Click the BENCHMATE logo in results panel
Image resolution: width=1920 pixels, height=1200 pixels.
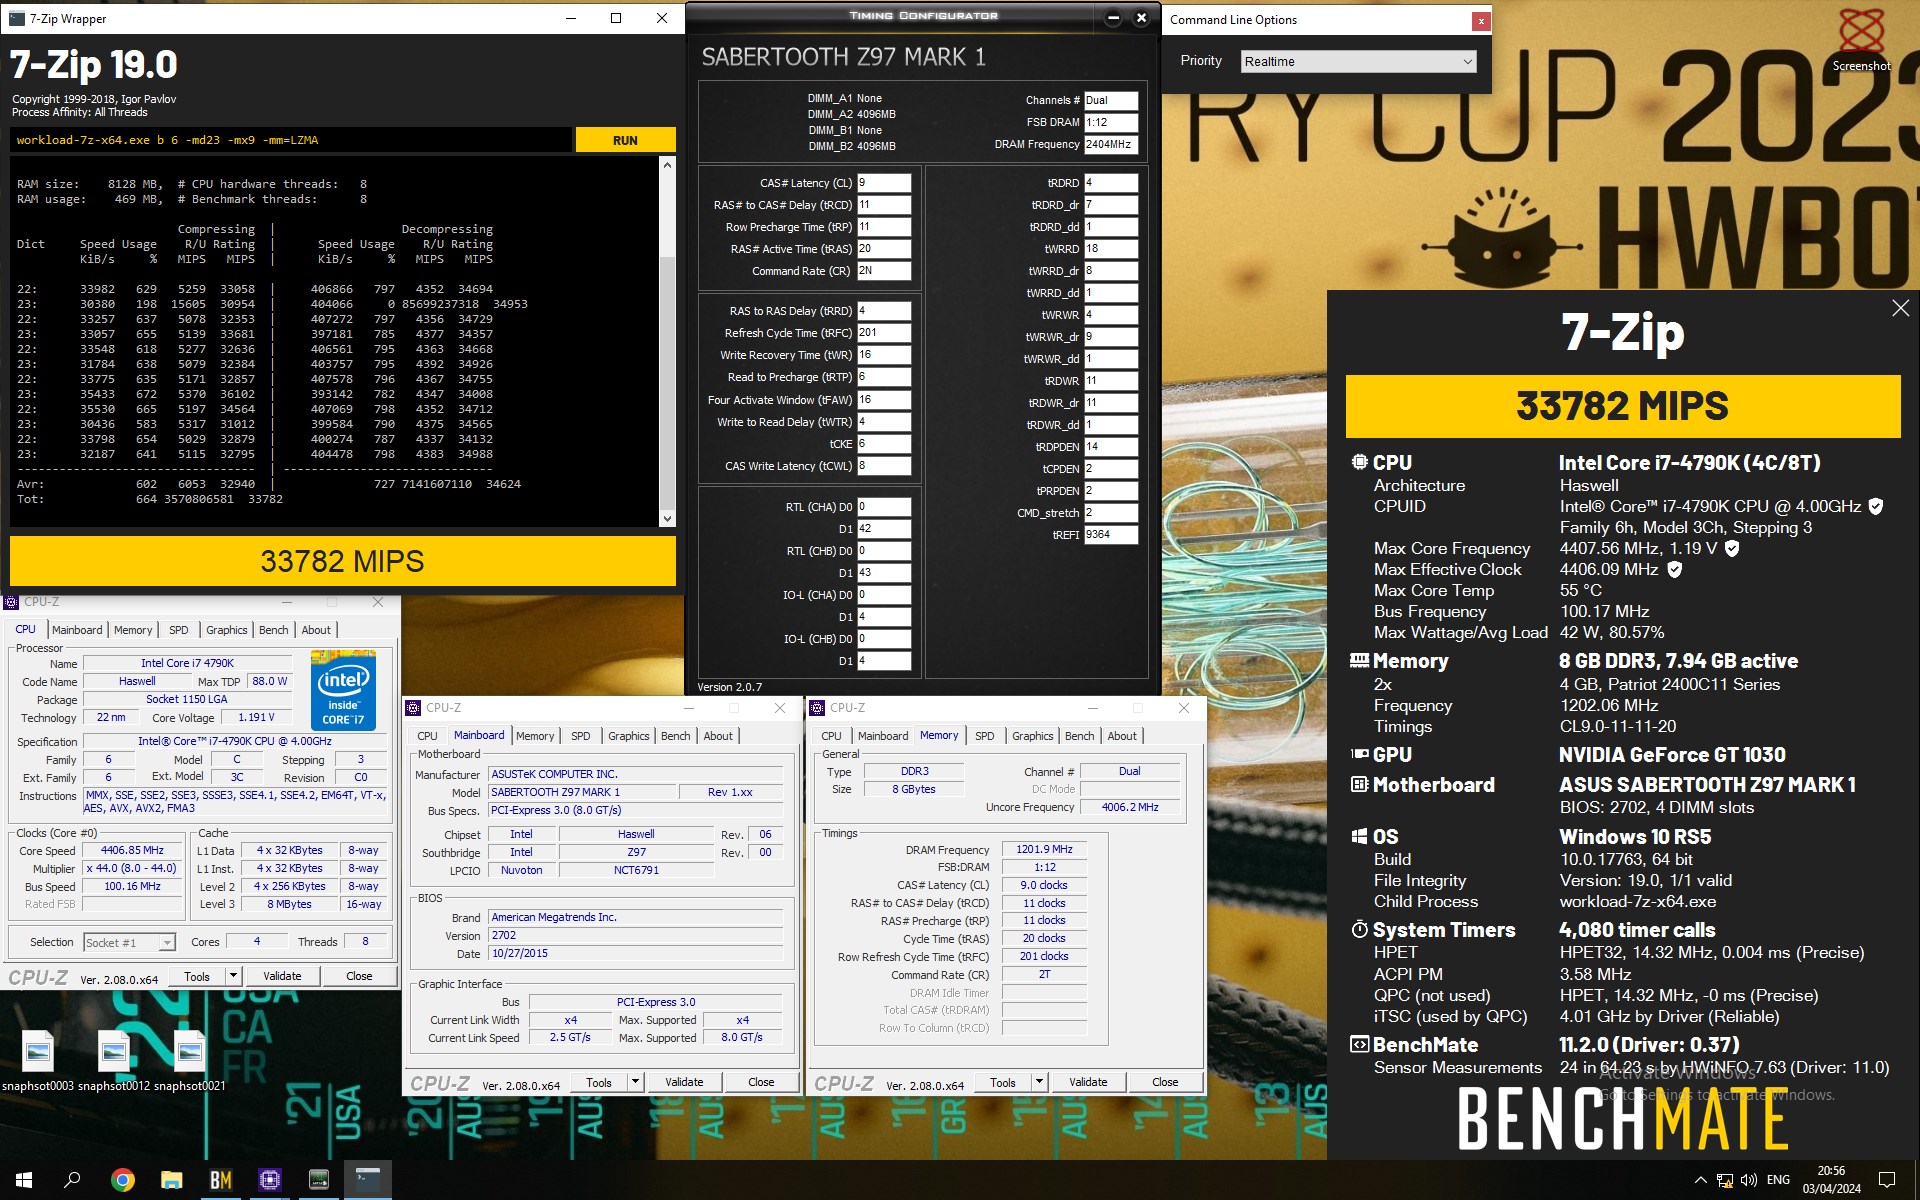point(1622,1119)
